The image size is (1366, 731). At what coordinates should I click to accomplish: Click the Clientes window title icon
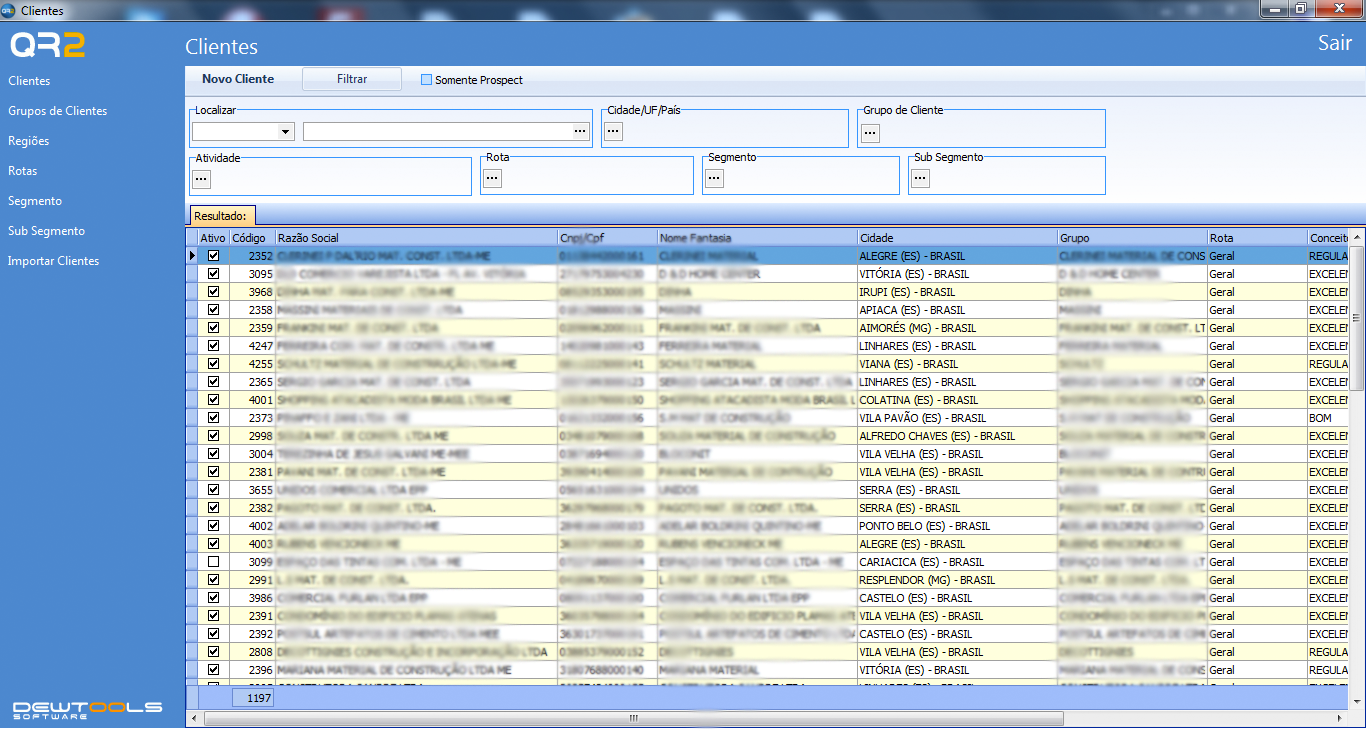(x=9, y=10)
